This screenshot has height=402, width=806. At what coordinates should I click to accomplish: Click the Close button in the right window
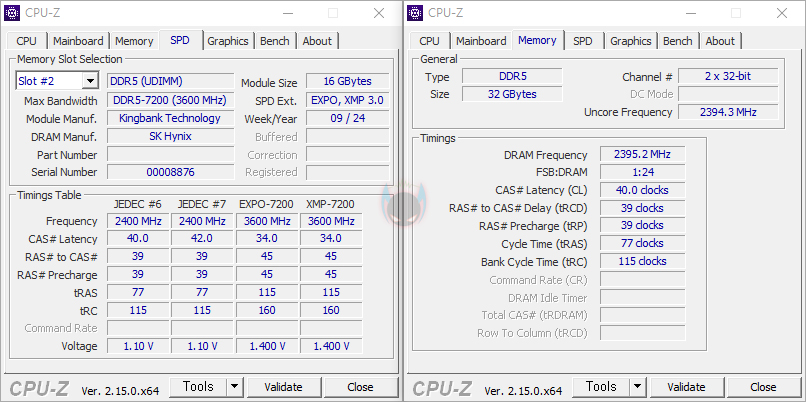(763, 387)
